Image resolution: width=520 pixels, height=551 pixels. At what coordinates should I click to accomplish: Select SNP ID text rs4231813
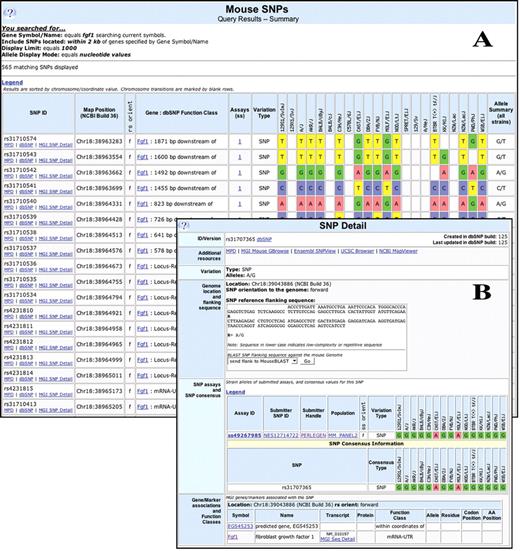(18, 357)
